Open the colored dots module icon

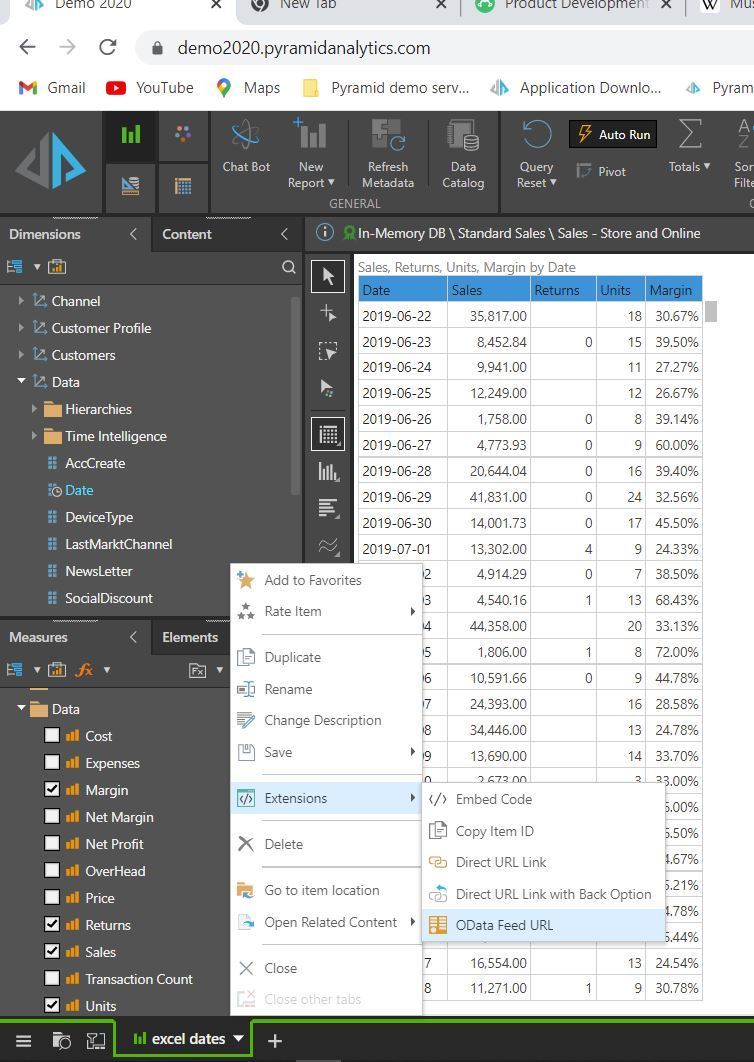coord(183,134)
